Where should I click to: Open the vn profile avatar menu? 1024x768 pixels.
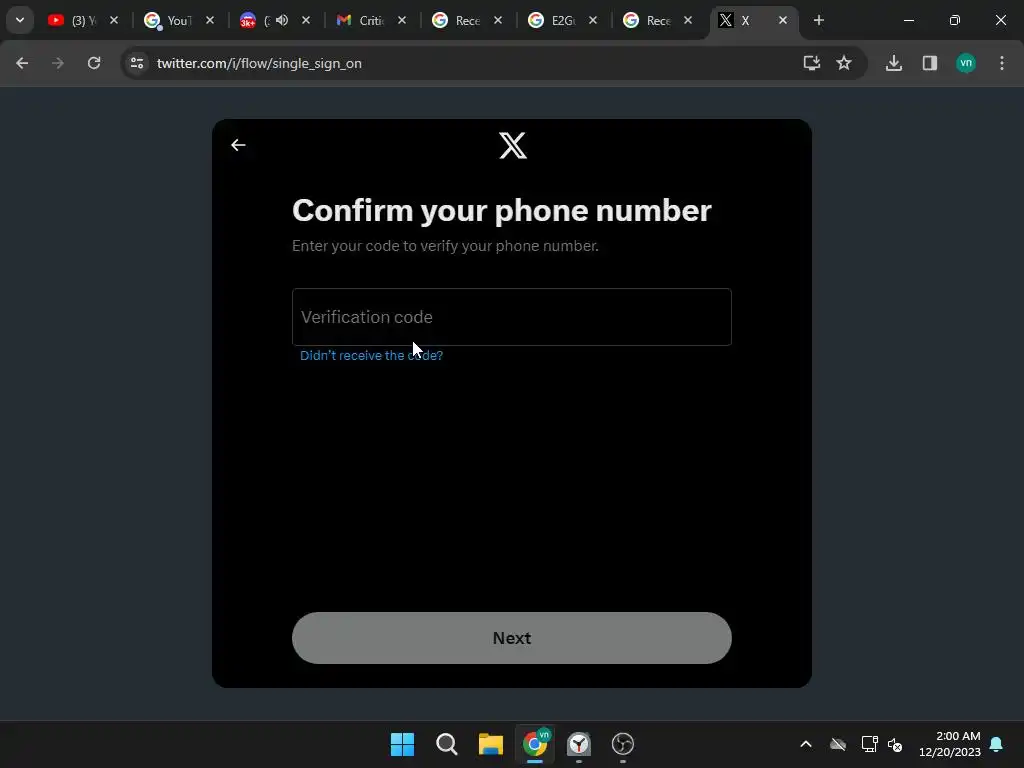[966, 63]
